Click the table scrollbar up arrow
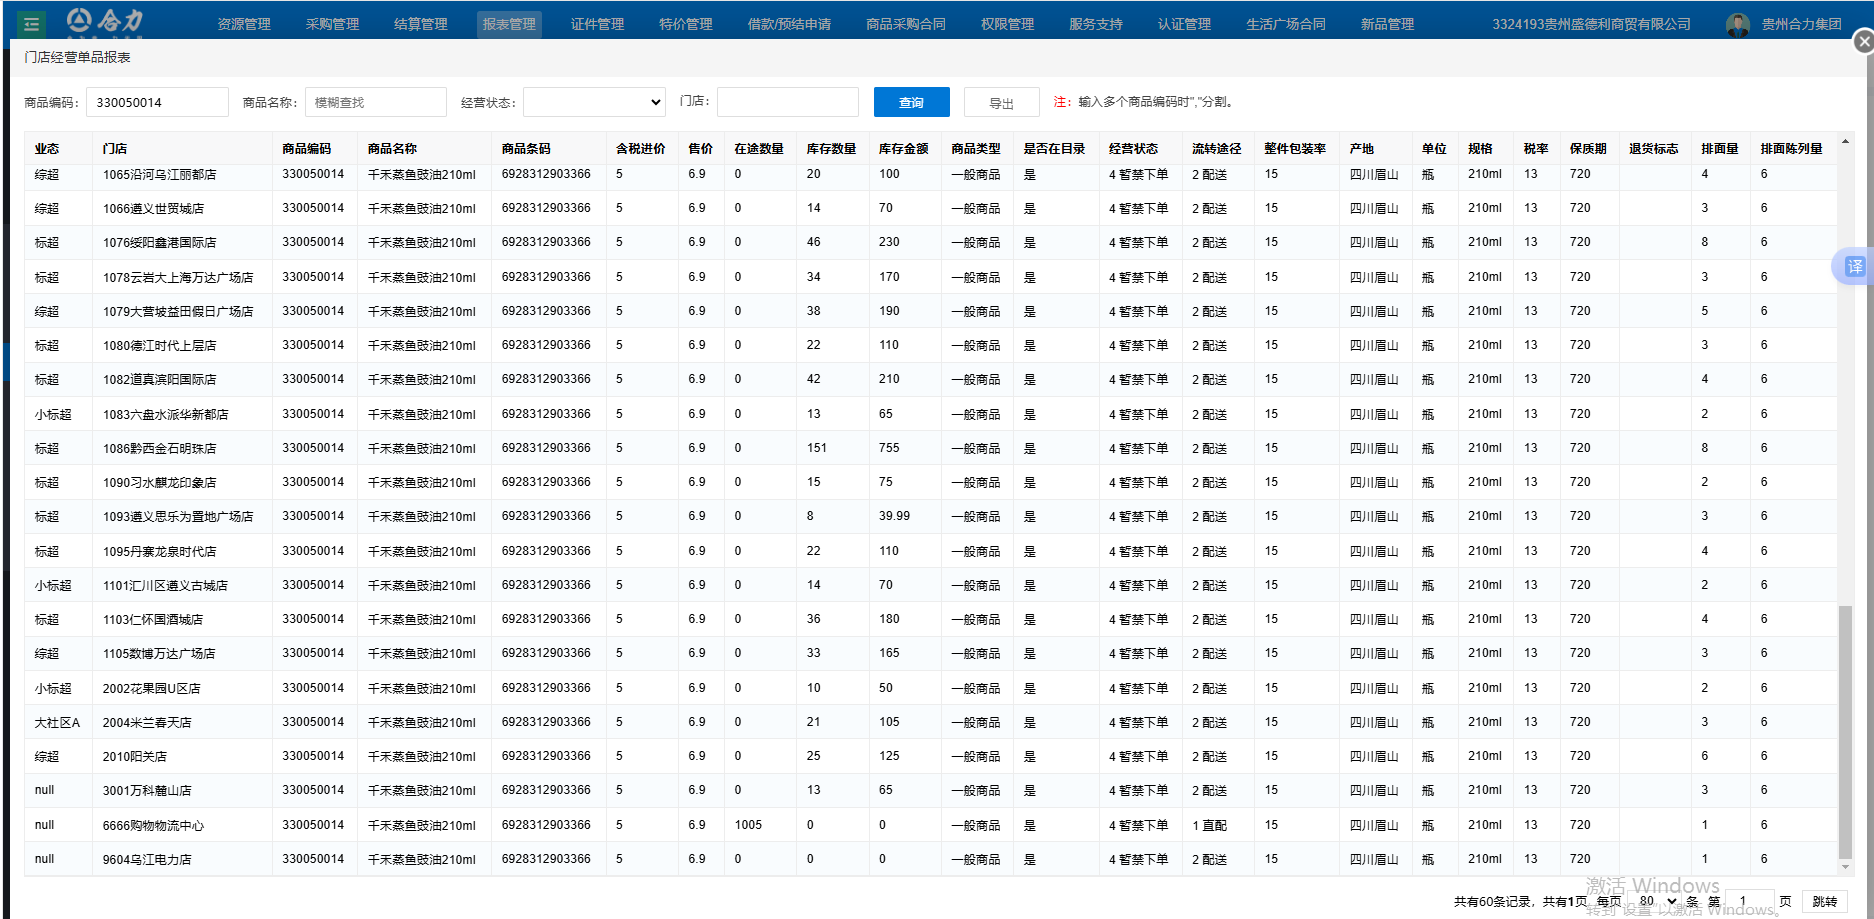The image size is (1874, 919). tap(1845, 142)
